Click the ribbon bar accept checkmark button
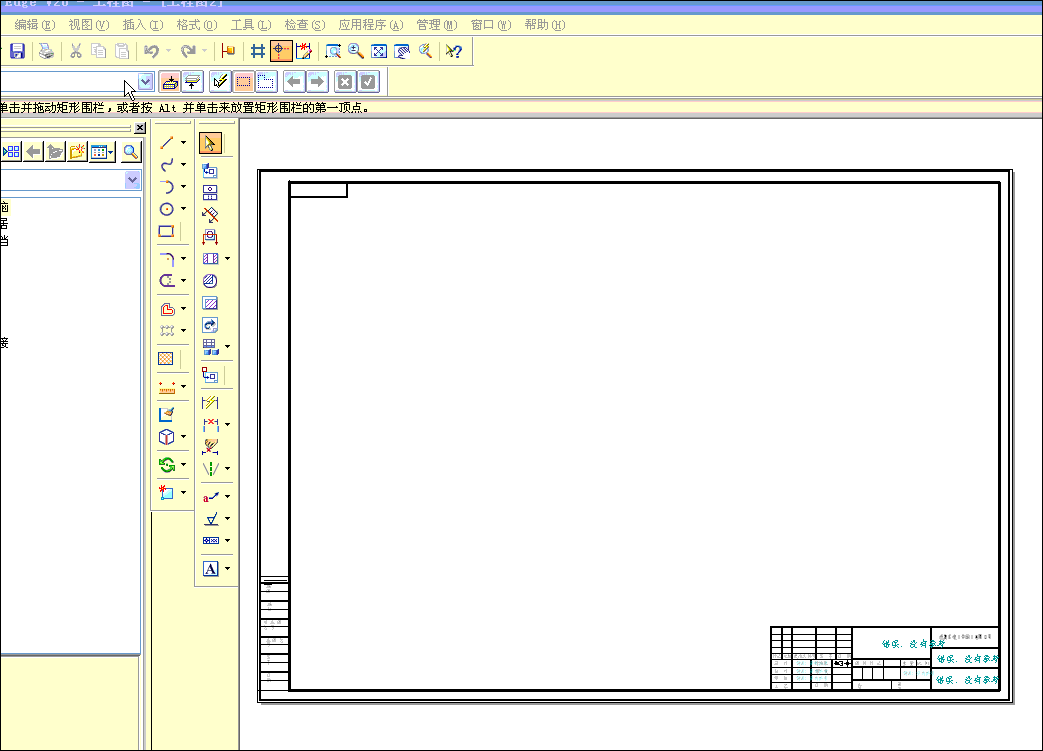This screenshot has width=1043, height=751. click(x=367, y=82)
